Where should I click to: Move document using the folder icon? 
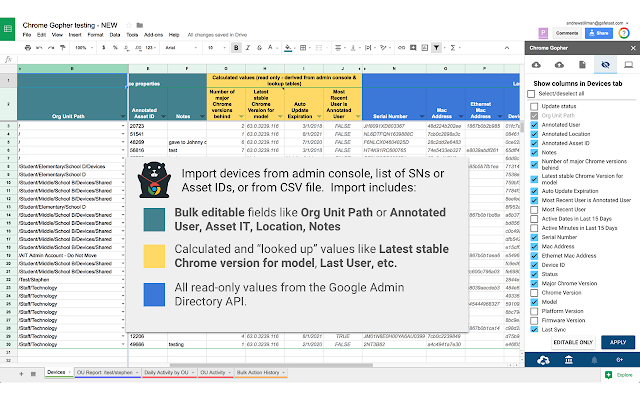140,25
